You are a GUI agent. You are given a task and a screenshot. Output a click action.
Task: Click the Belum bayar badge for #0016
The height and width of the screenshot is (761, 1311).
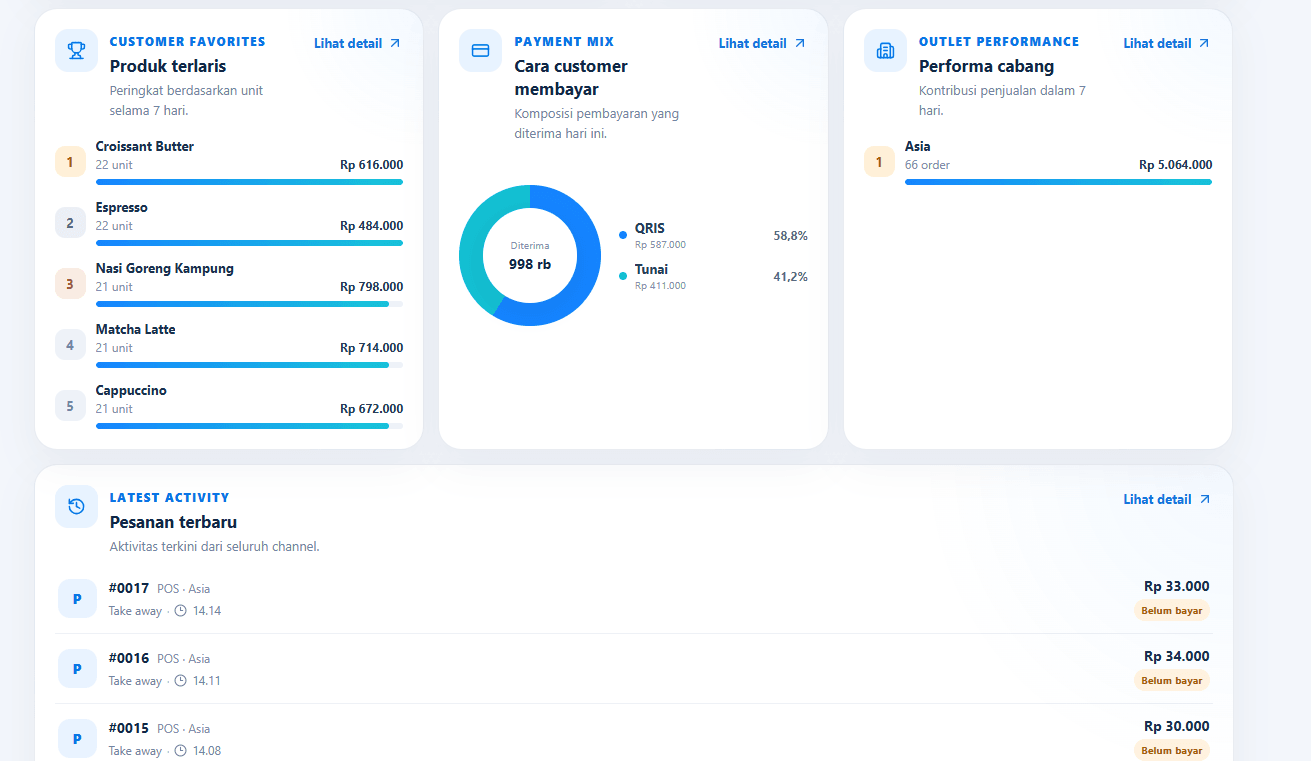pos(1172,681)
